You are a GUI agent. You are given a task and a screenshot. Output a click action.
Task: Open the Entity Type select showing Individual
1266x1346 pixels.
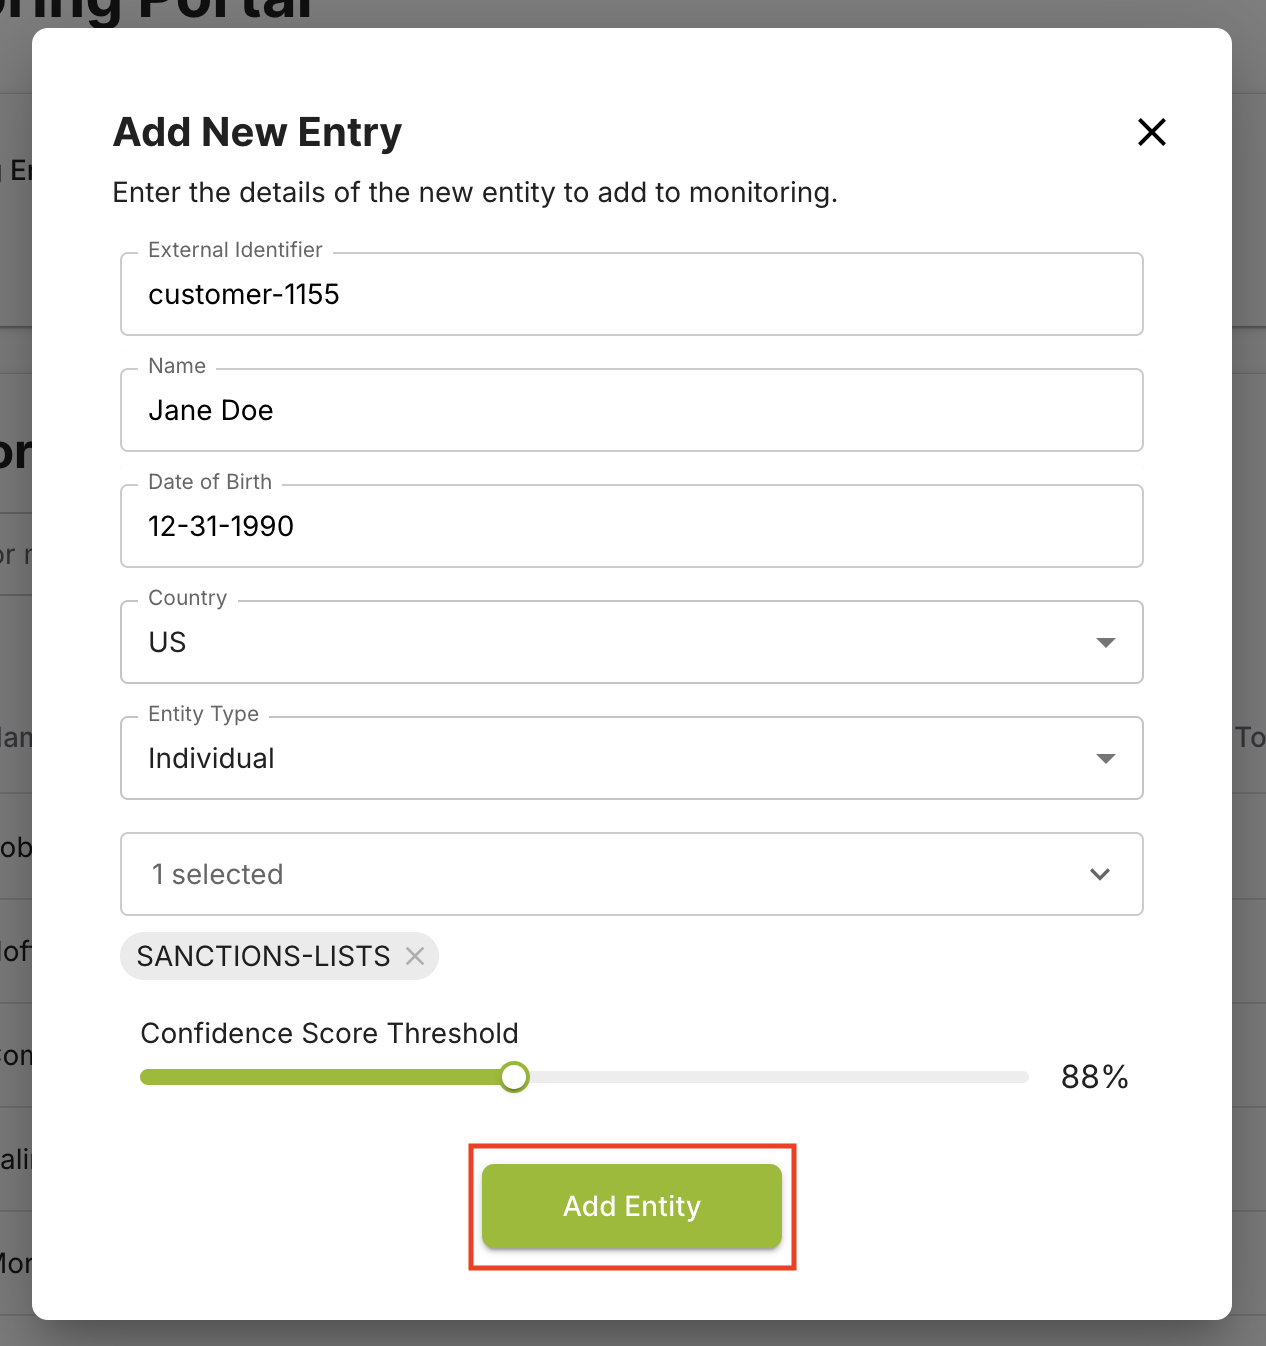[x=632, y=758]
